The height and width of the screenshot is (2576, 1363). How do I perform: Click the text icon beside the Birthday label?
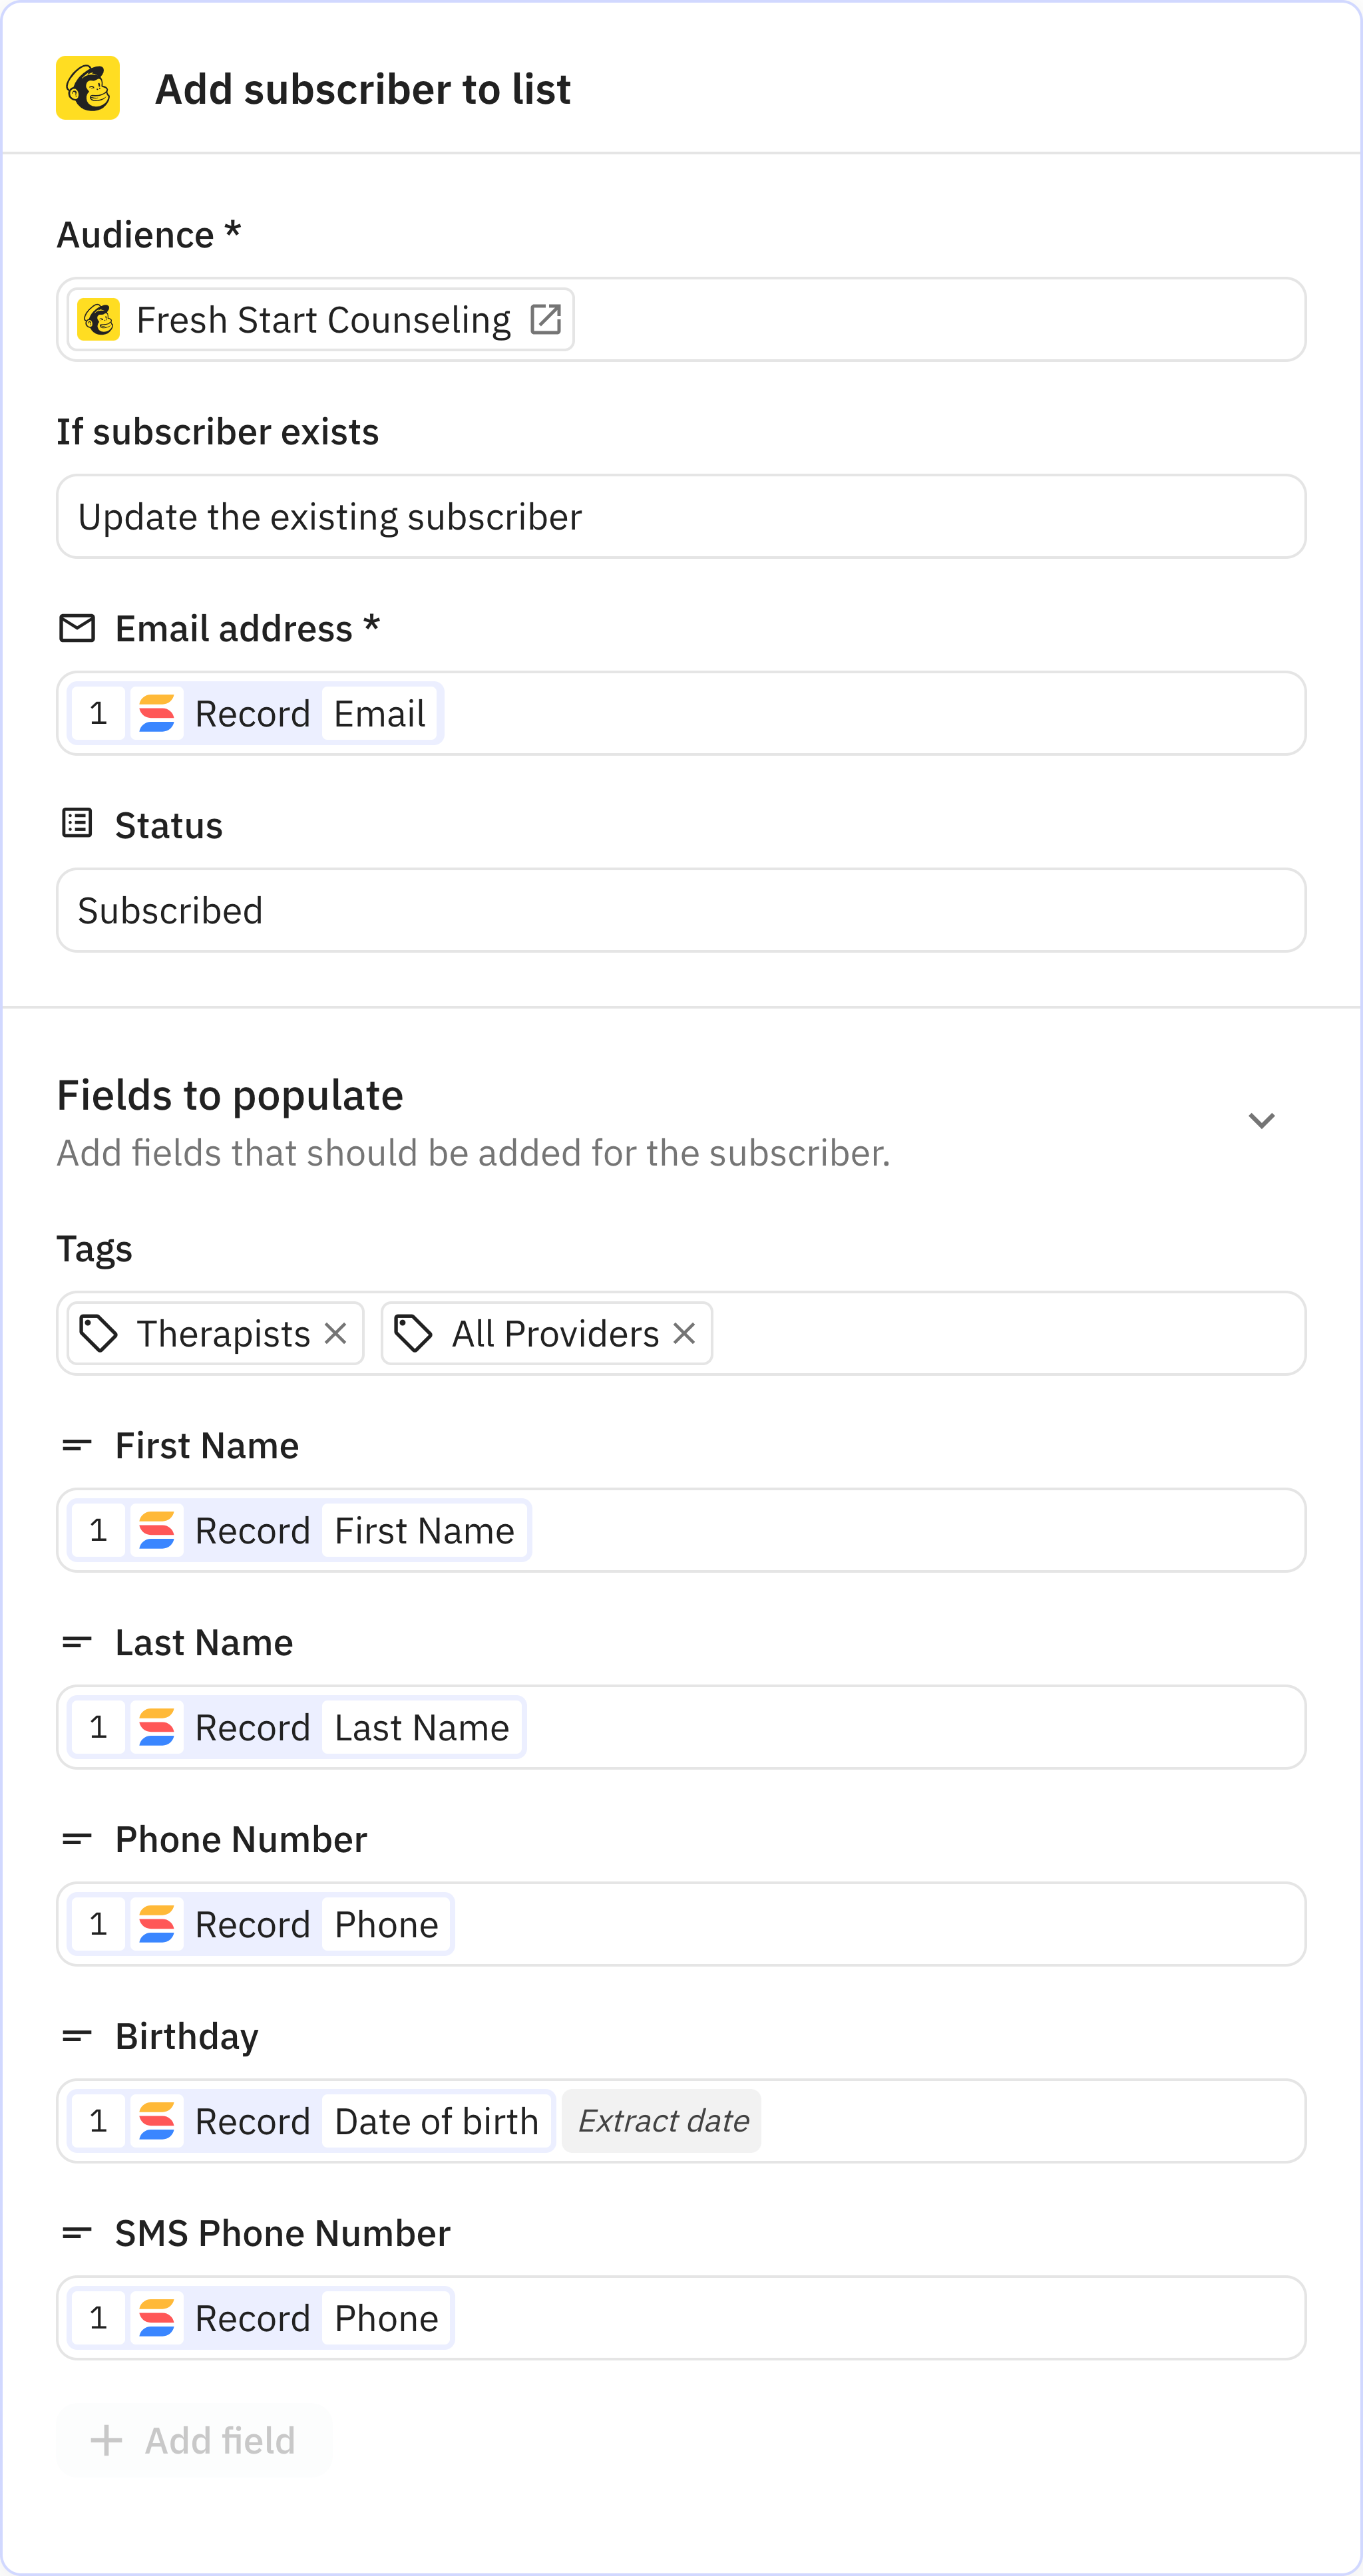77,2036
